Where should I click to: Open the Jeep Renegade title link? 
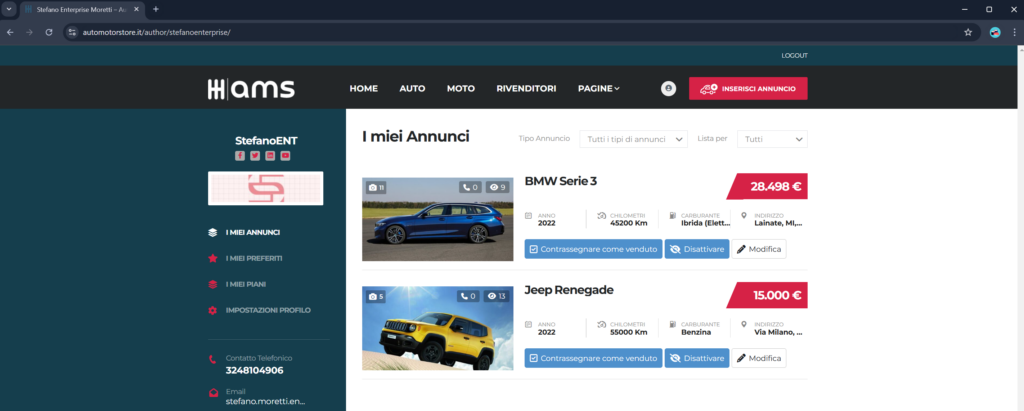[x=569, y=290]
